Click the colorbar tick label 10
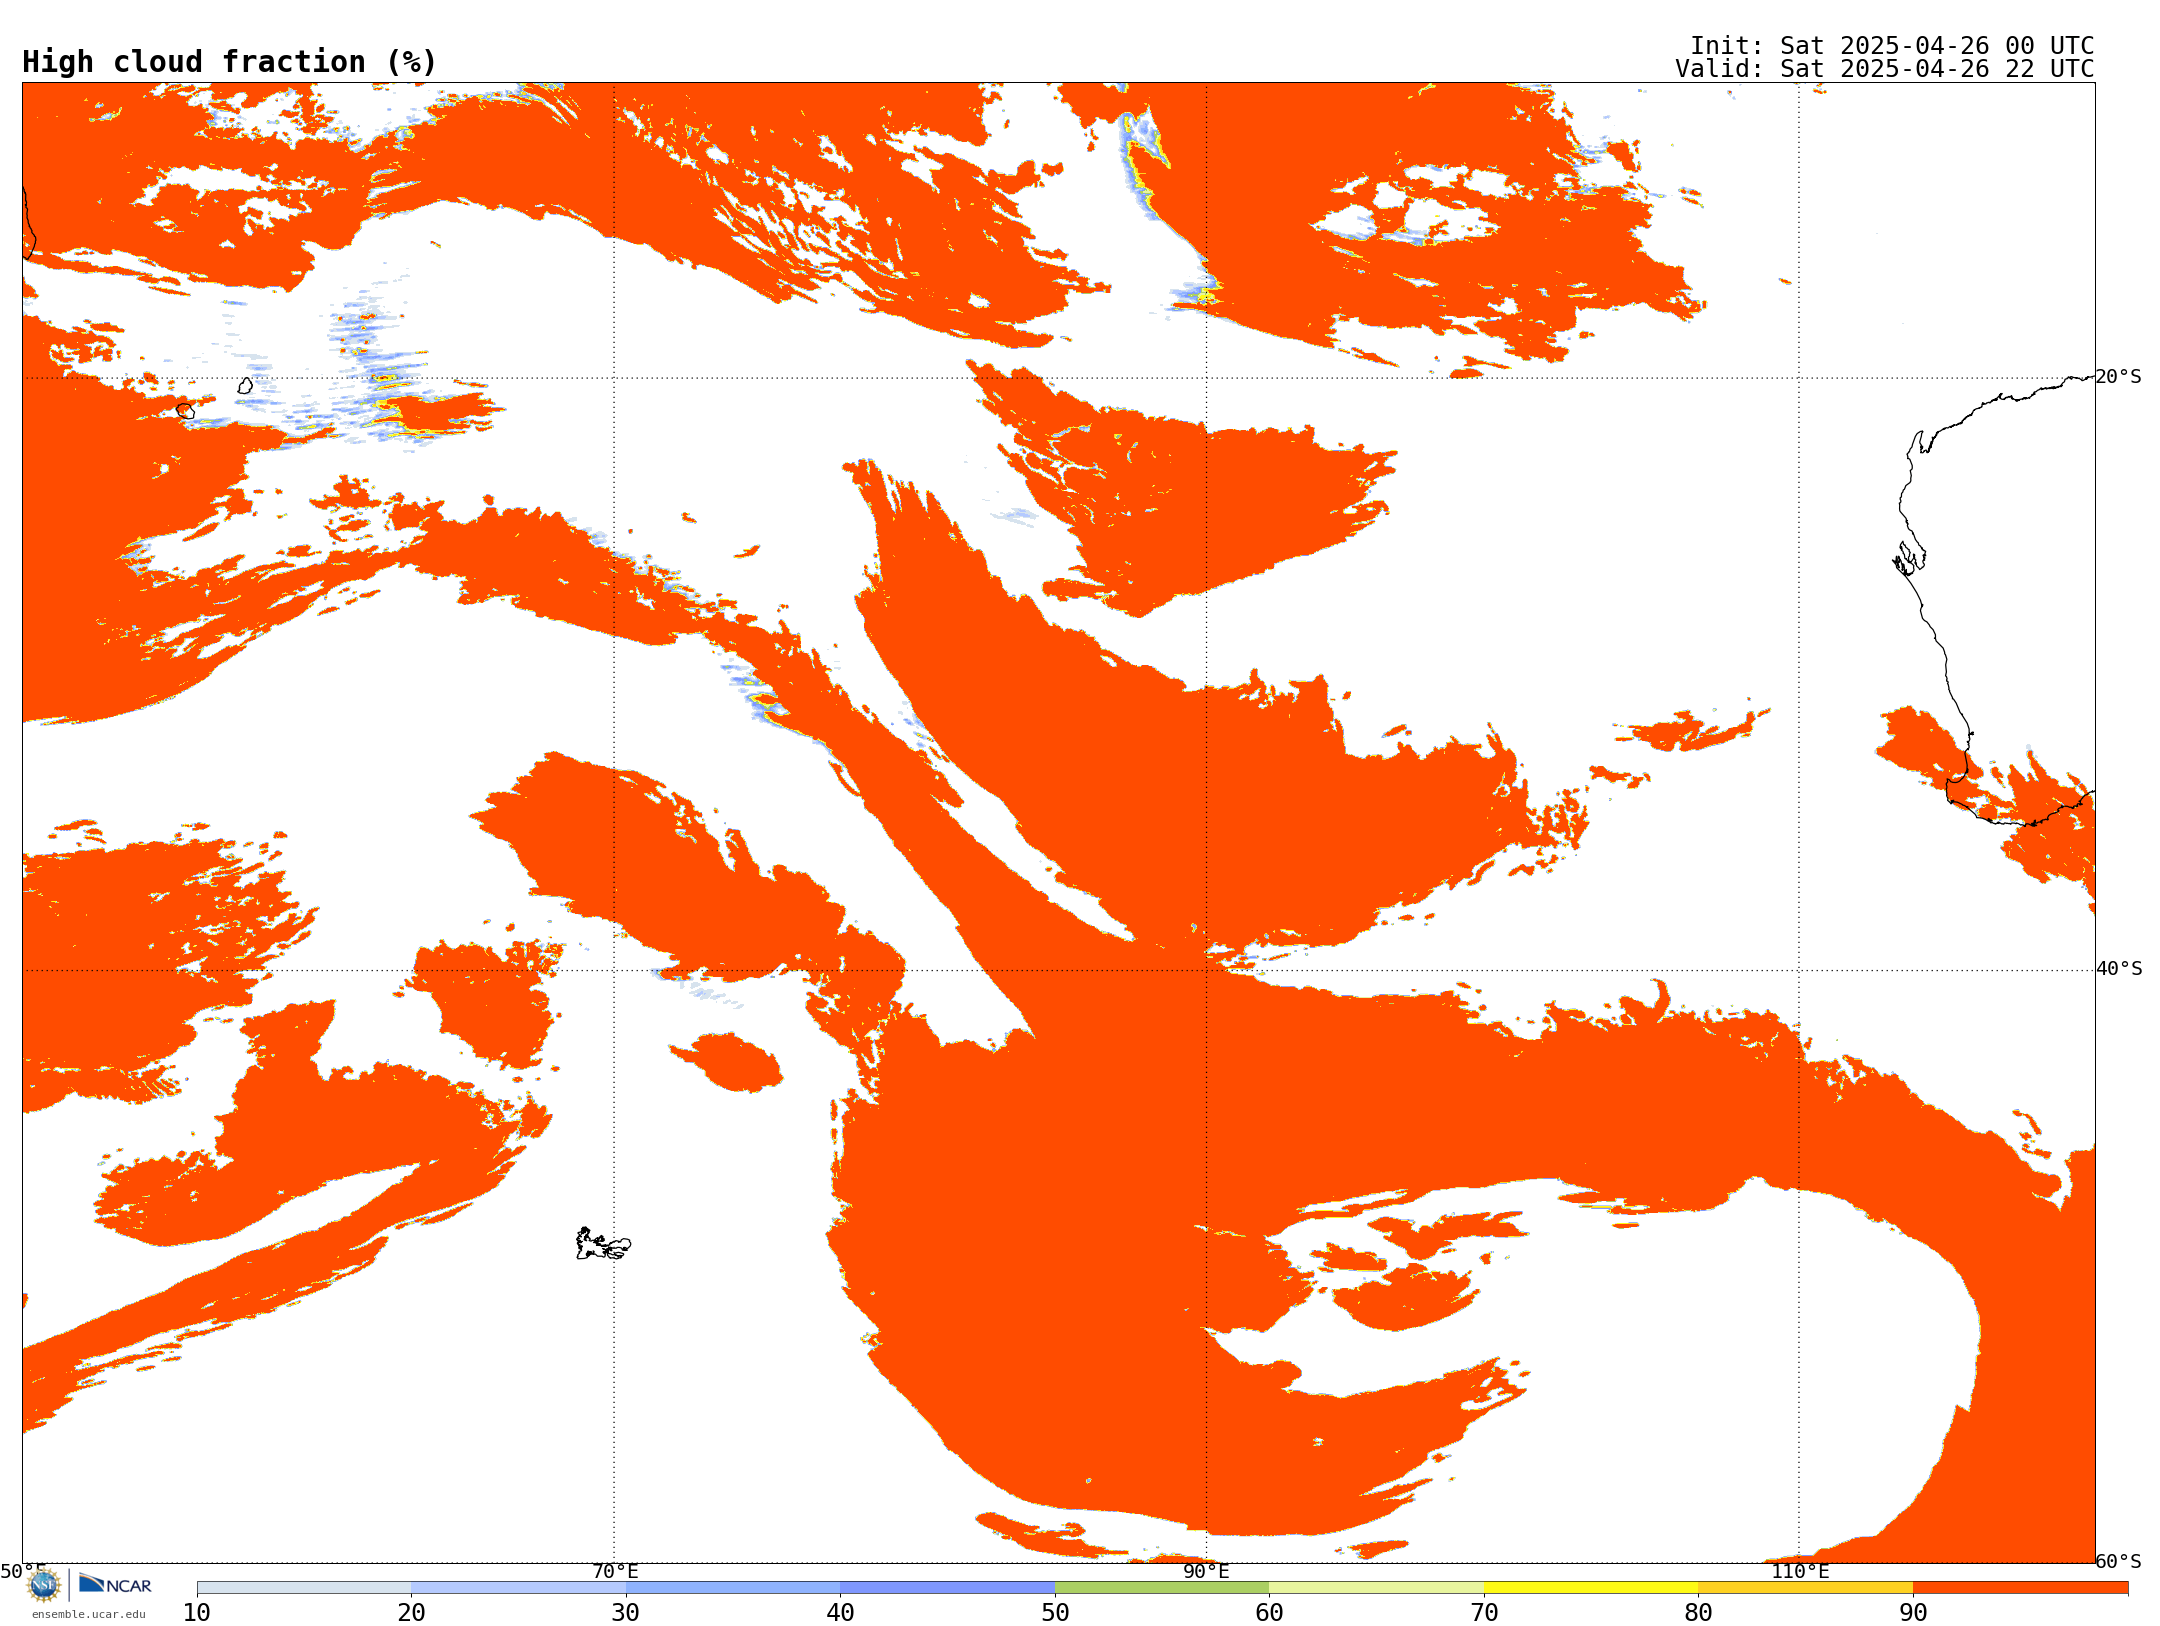This screenshot has height=1626, width=2160. pos(197,1613)
